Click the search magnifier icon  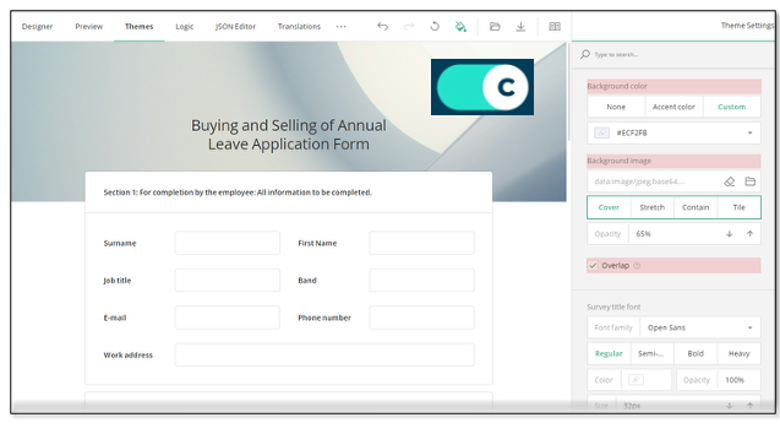coord(585,54)
